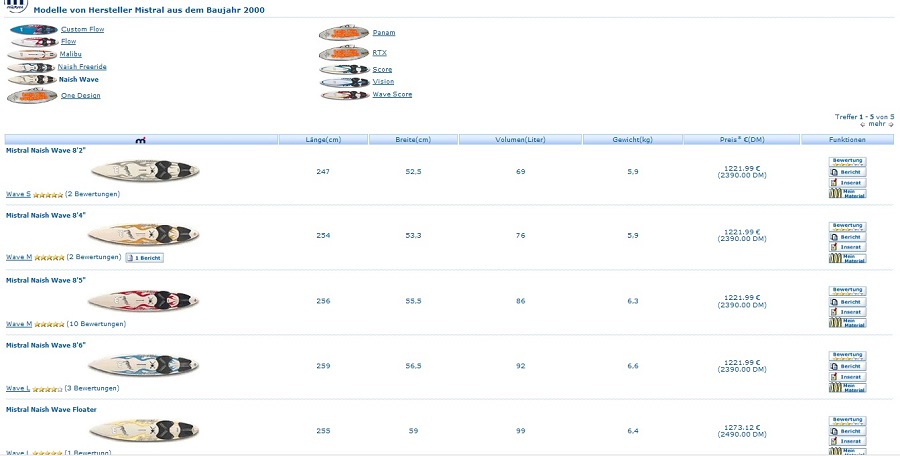This screenshot has height=456, width=900.
Task: Click the mehr pagination link
Action: coord(876,124)
